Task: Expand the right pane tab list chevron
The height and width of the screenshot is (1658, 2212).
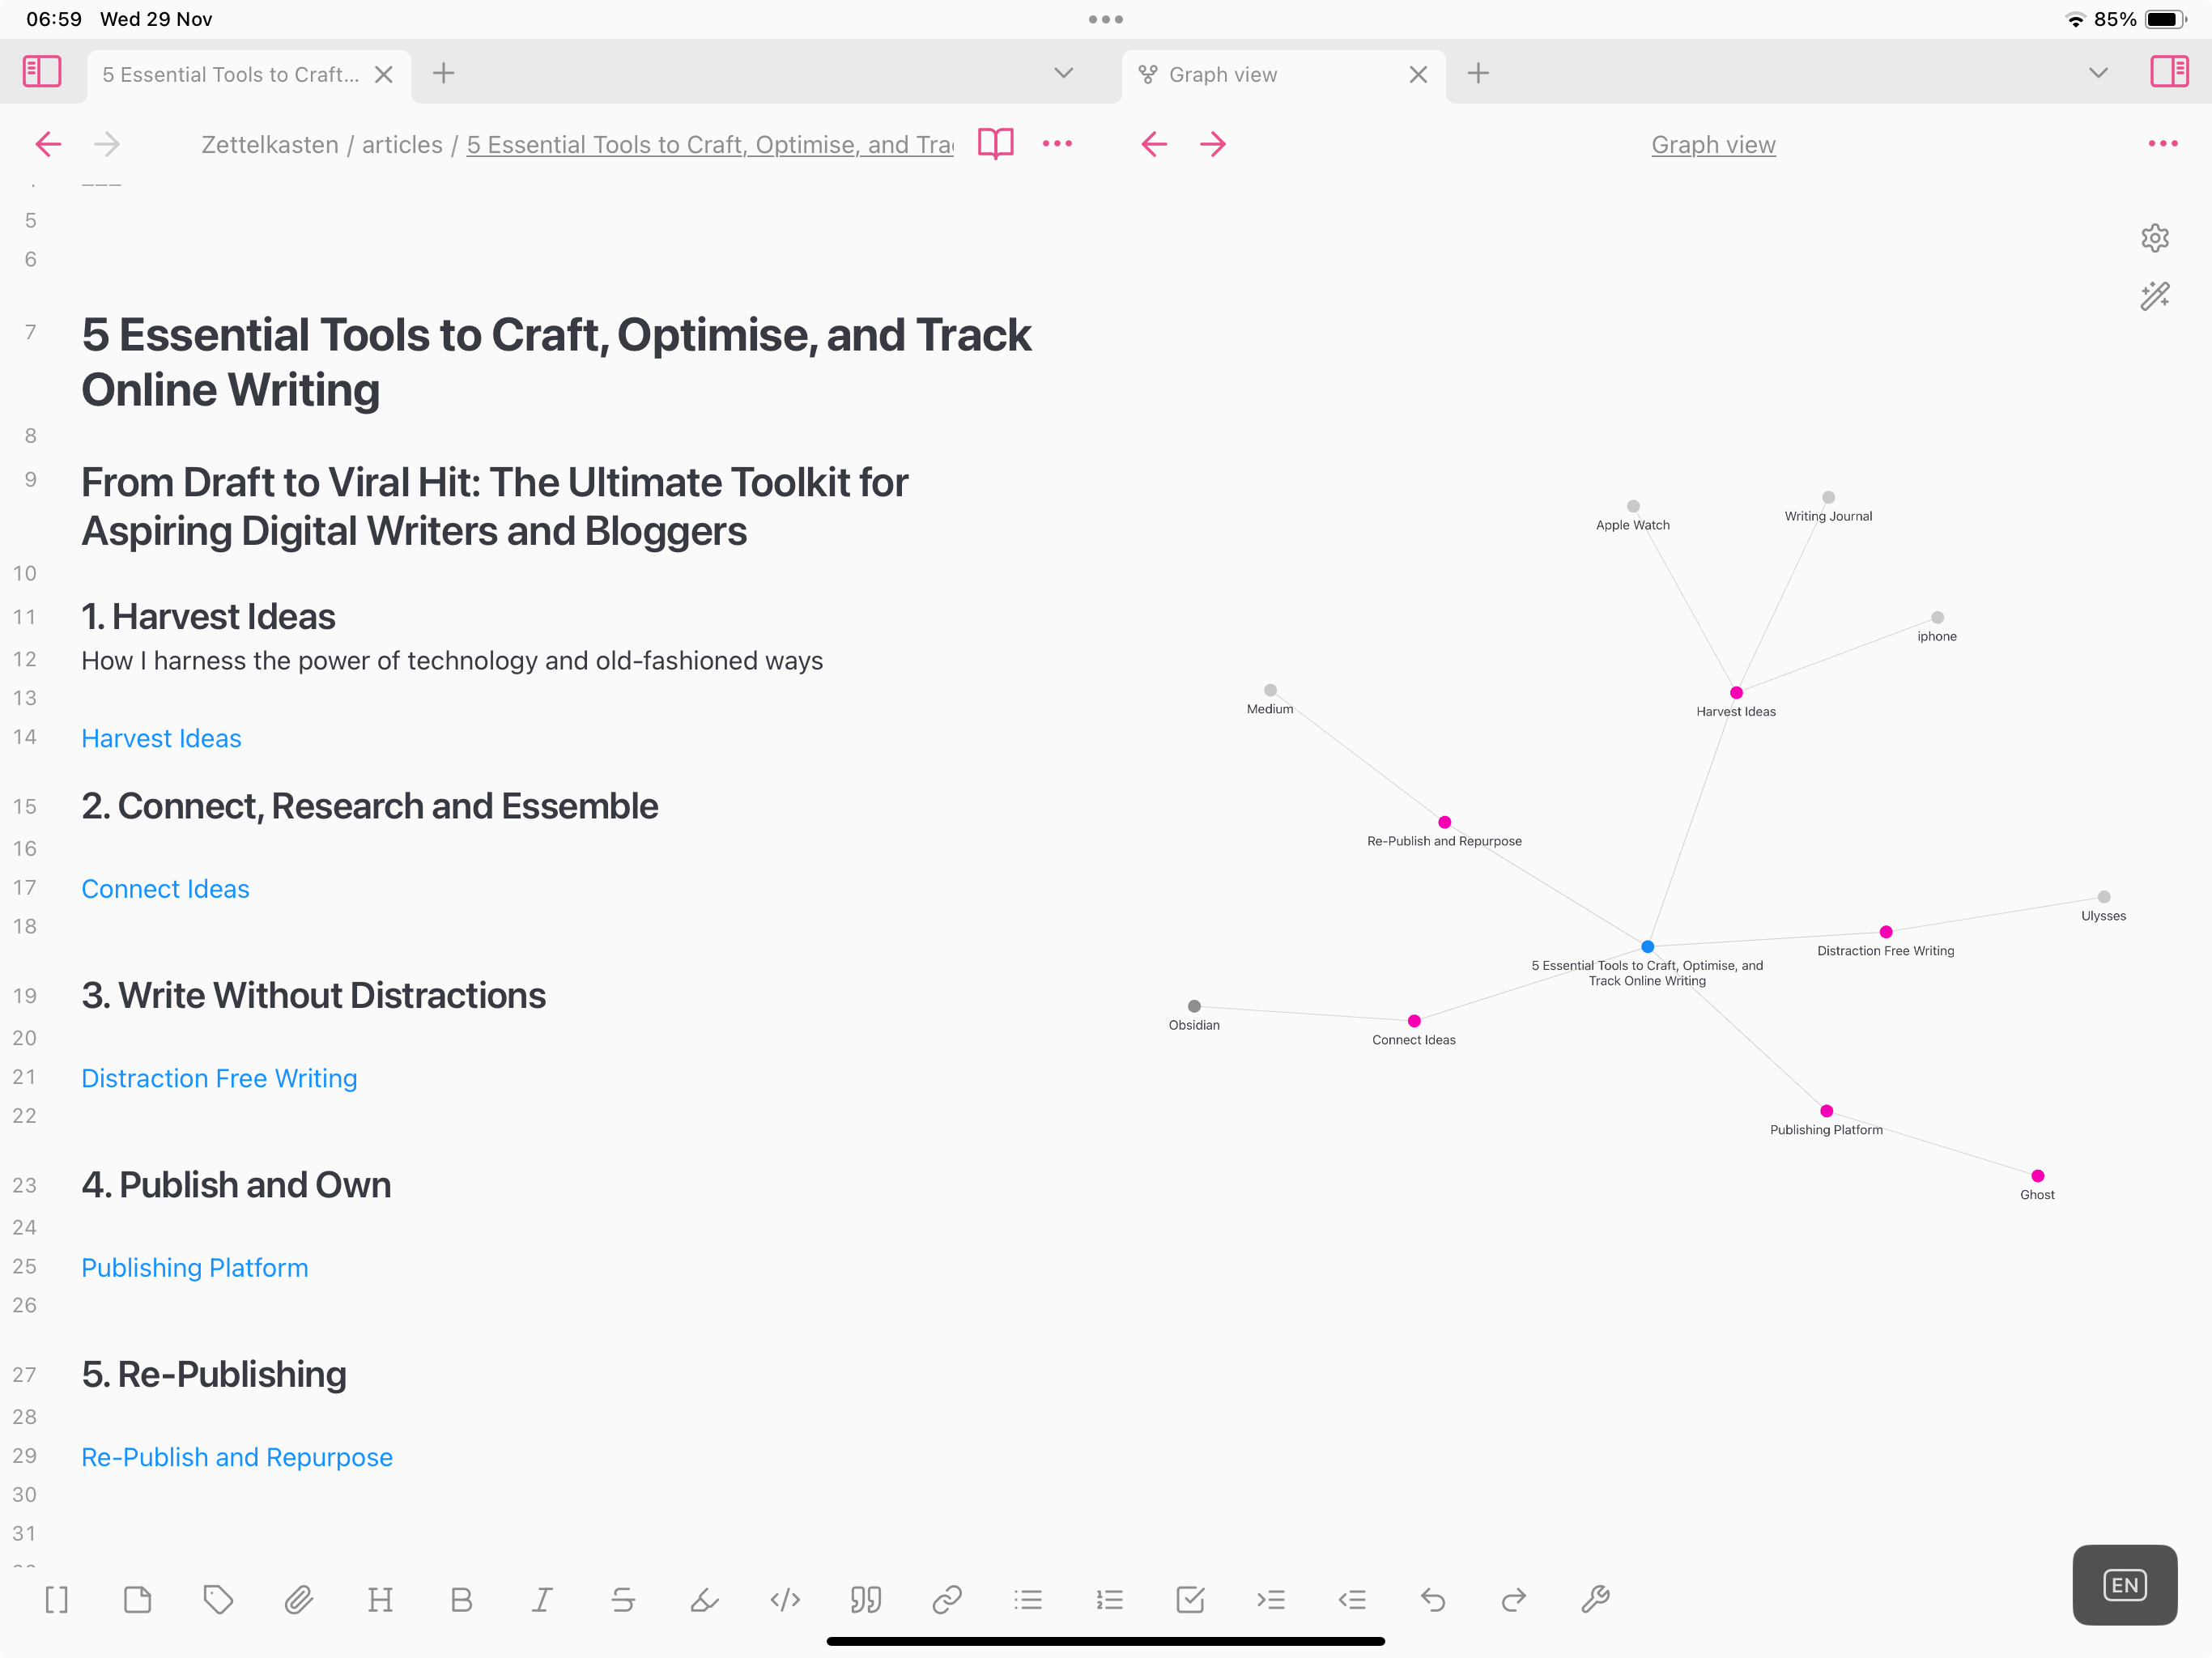Action: click(2098, 73)
